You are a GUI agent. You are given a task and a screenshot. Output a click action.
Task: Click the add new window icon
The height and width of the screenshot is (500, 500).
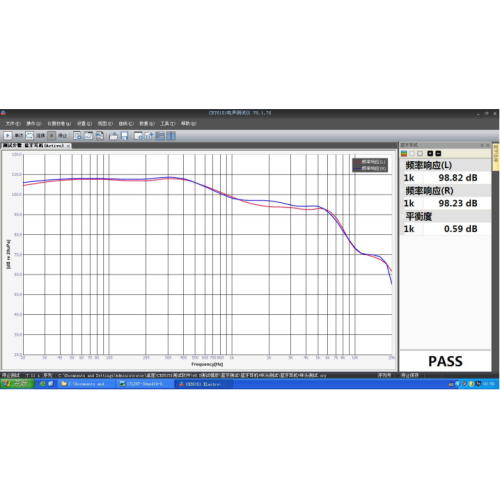click(138, 136)
